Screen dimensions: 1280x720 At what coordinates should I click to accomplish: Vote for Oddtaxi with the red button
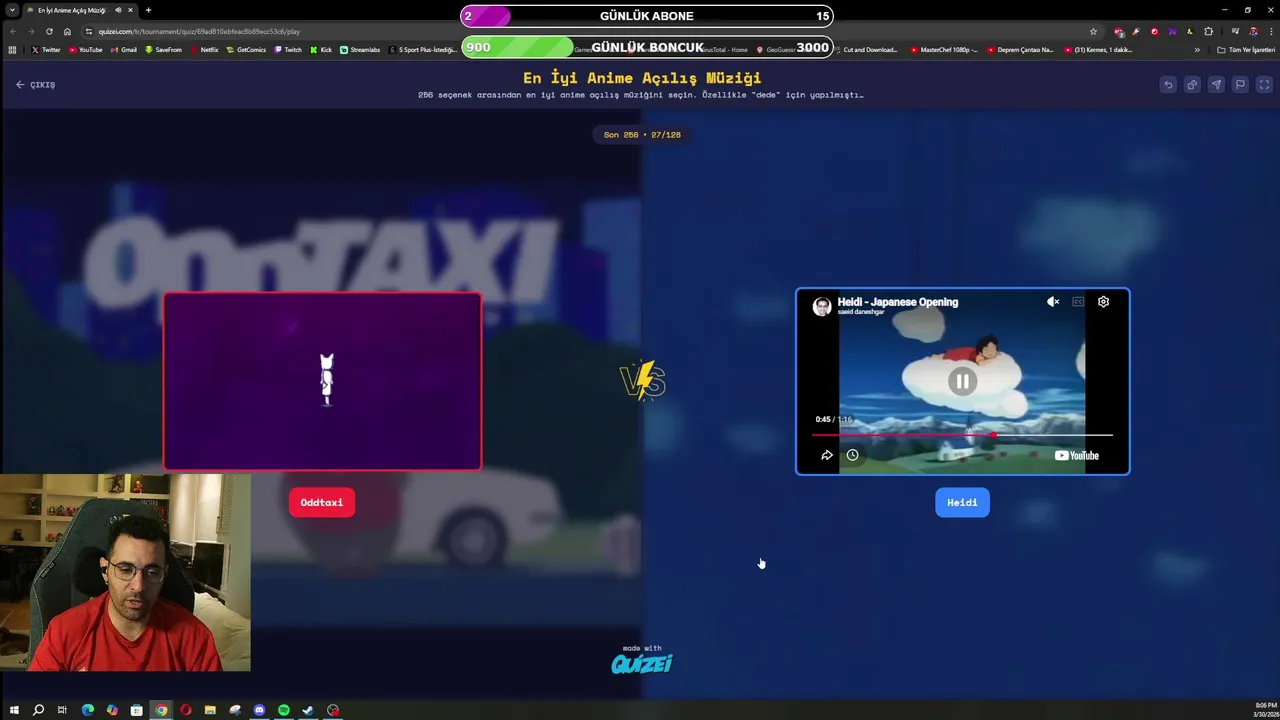(x=322, y=503)
